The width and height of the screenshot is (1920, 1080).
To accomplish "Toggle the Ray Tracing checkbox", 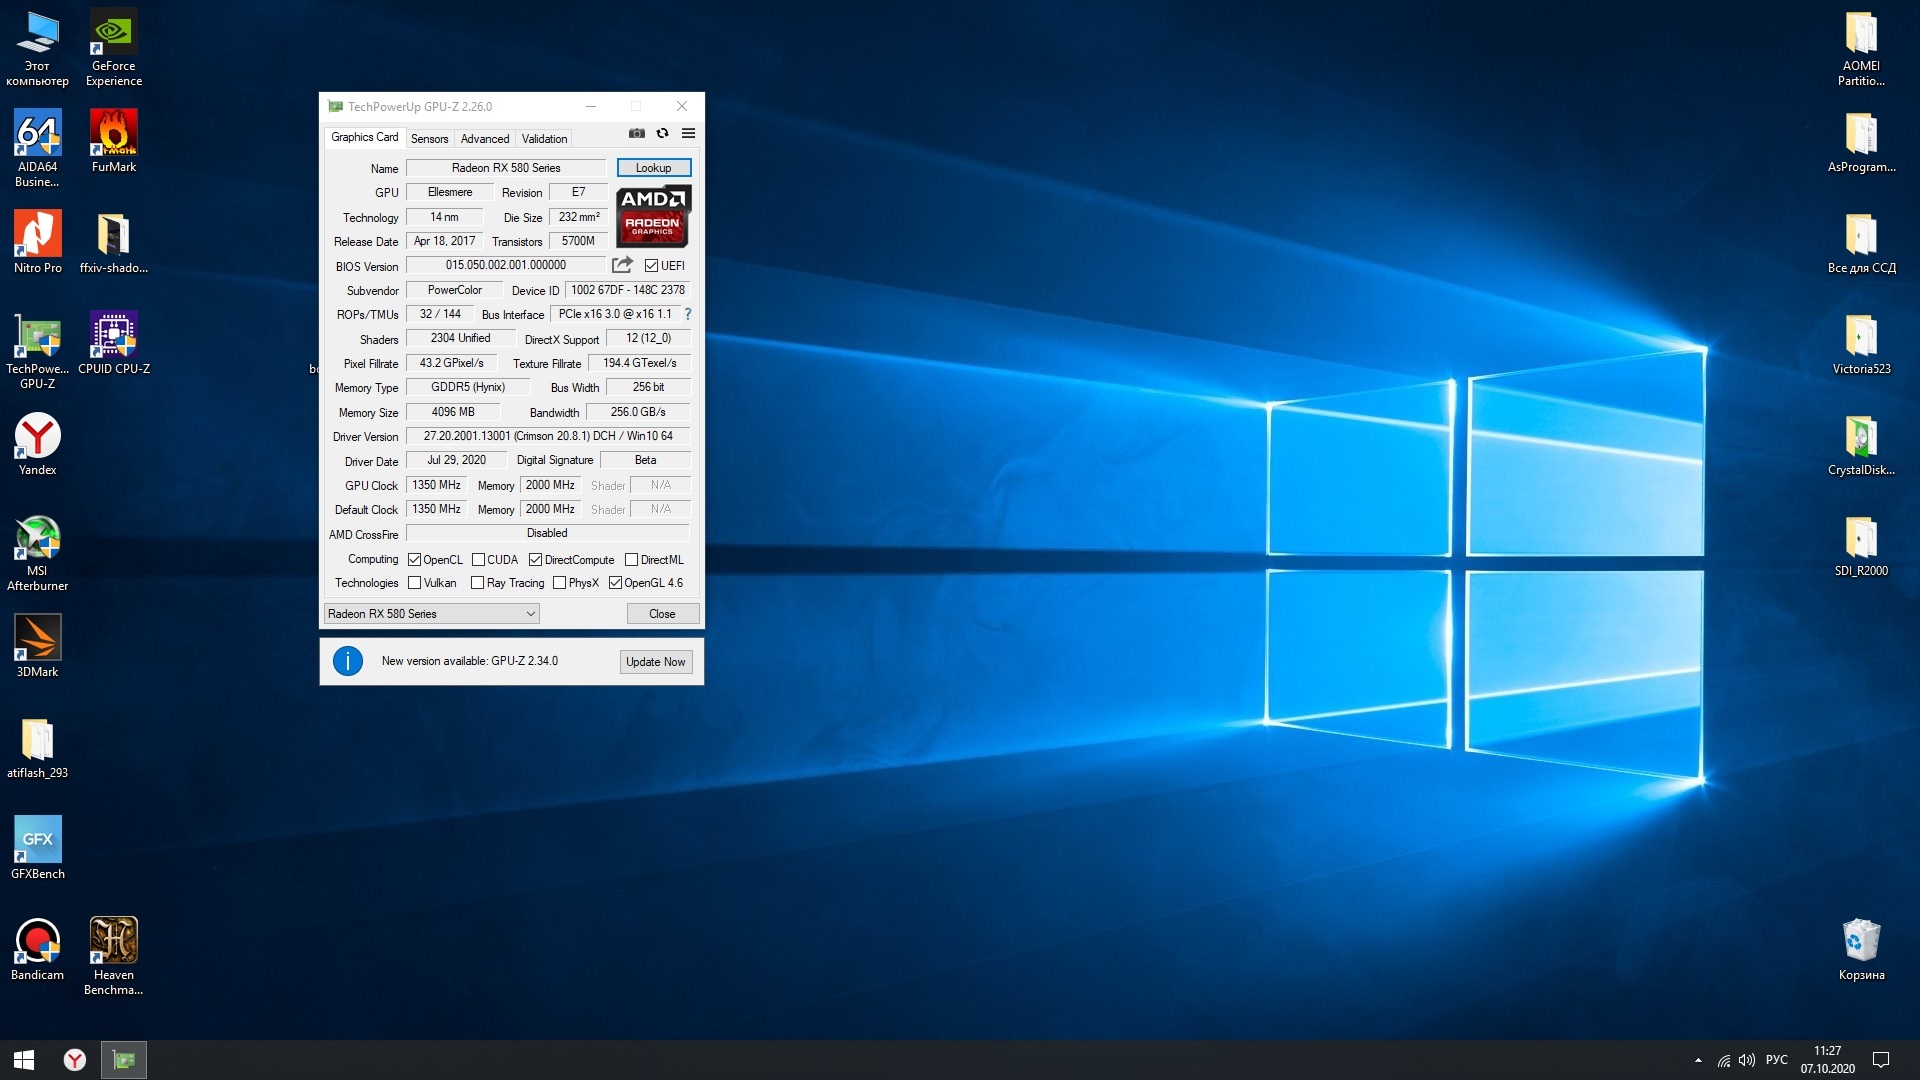I will pyautogui.click(x=478, y=583).
